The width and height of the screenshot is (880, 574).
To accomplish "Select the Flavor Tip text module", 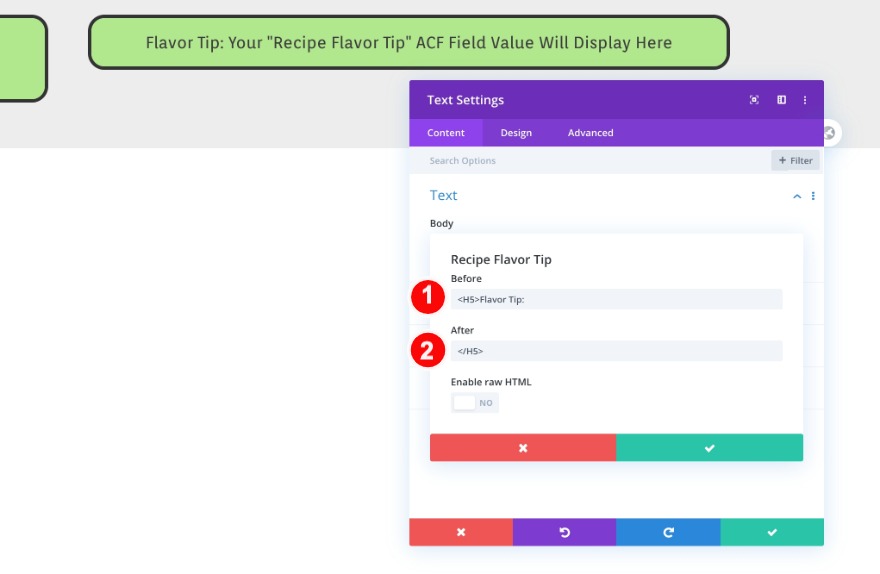I will [408, 43].
